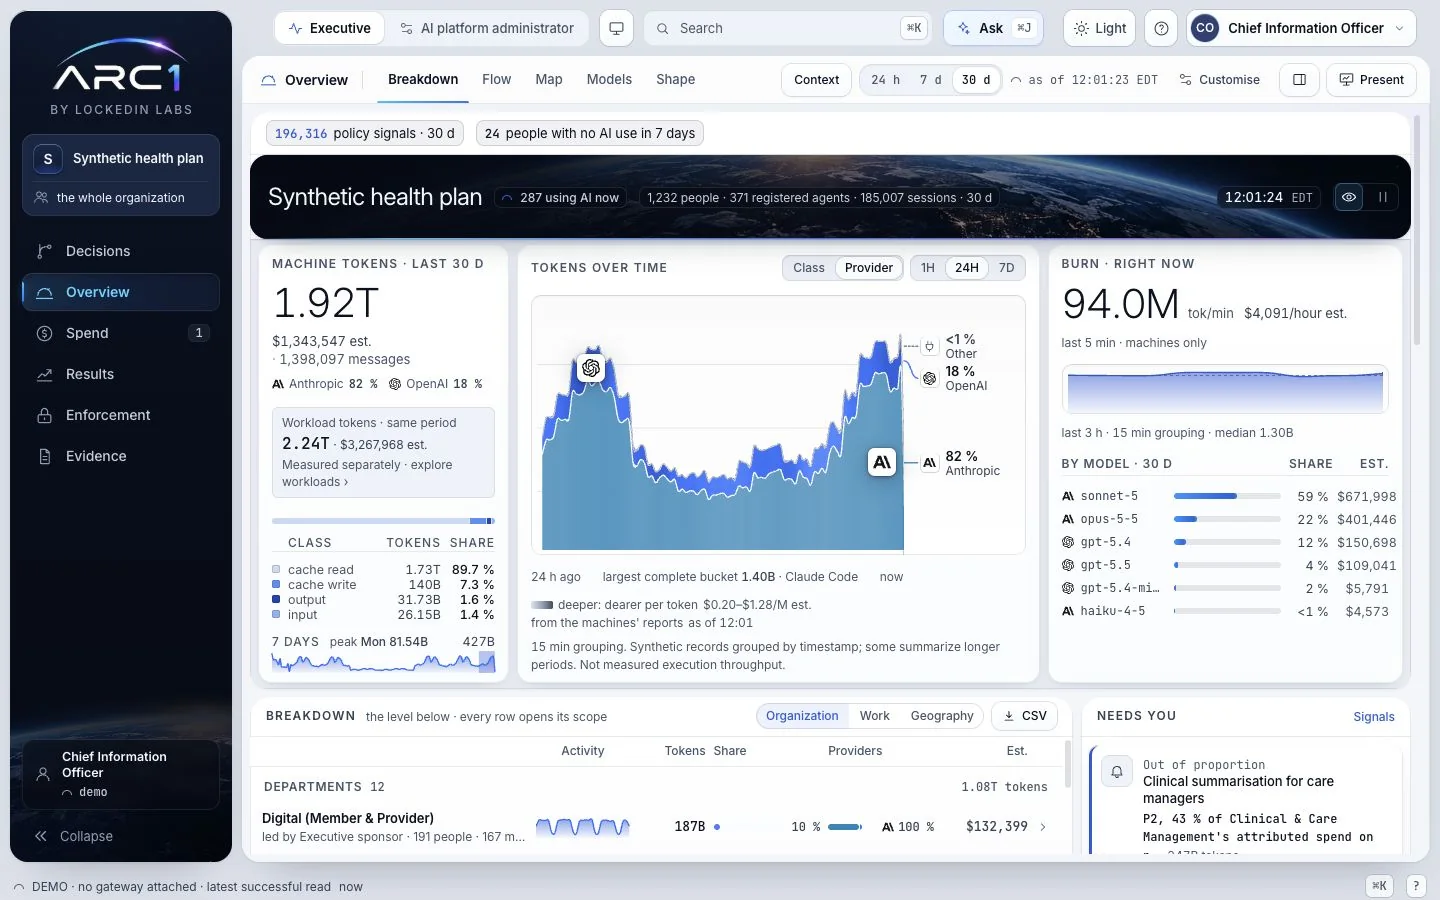Viewport: 1440px width, 900px height.
Task: Open the Shape tab
Action: [676, 80]
